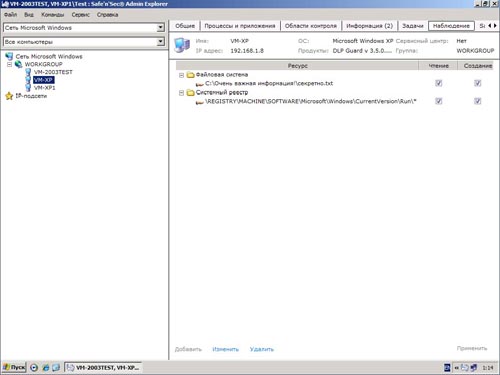This screenshot has height=375, width=500.
Task: Switch to the Области контроля tab
Action: (x=311, y=26)
